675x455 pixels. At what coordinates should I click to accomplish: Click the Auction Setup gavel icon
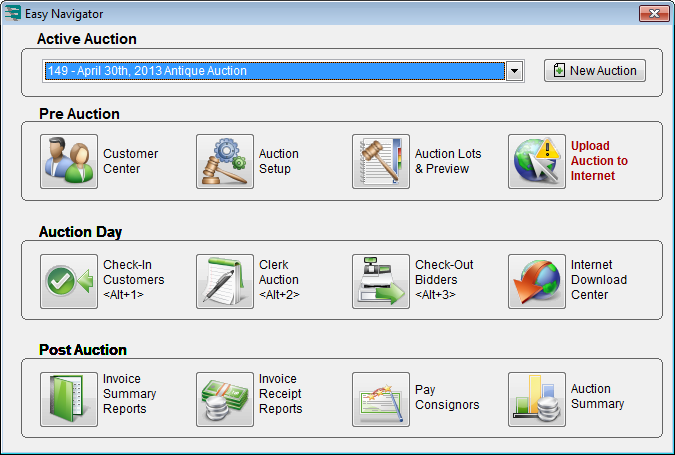point(225,162)
